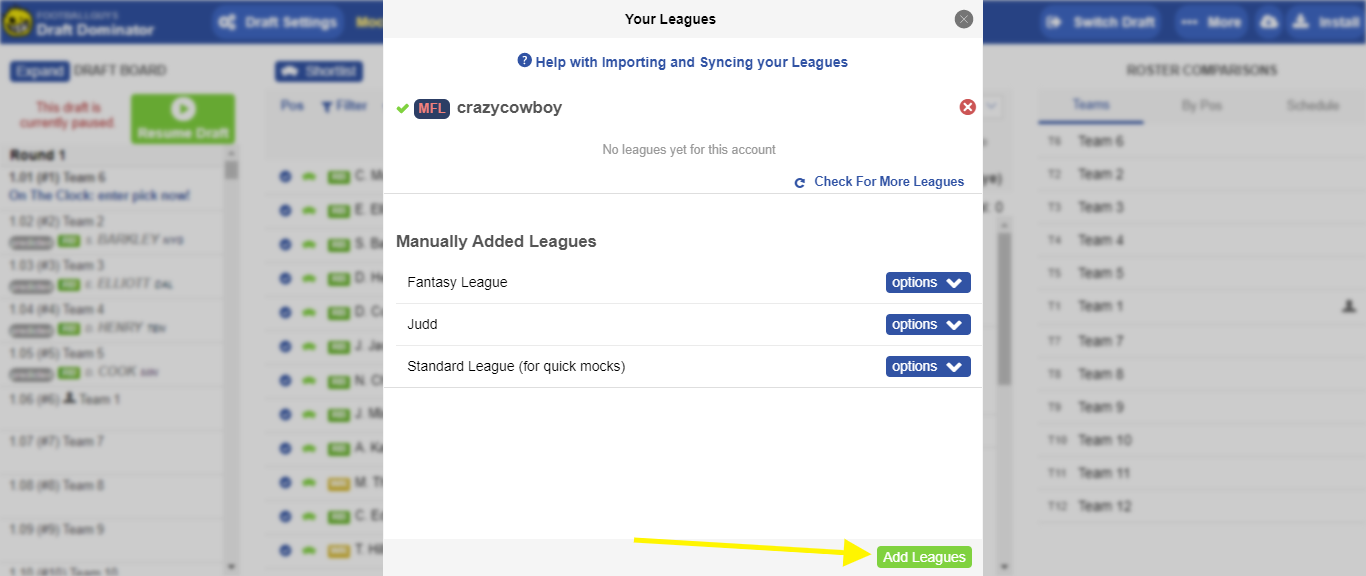Image resolution: width=1366 pixels, height=576 pixels.
Task: Switch to the Schedule tab
Action: (1312, 105)
